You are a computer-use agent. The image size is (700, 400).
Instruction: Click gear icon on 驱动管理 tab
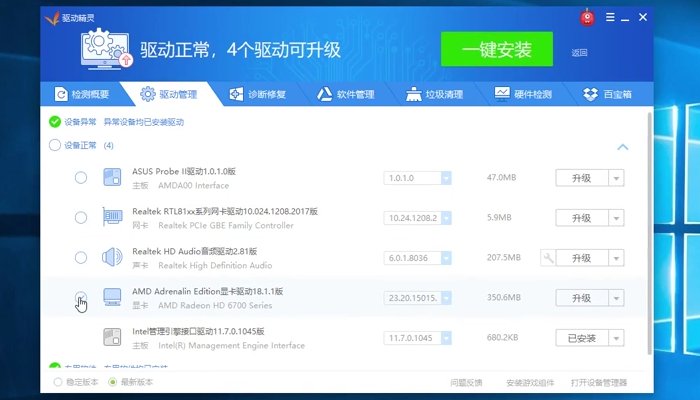click(148, 94)
